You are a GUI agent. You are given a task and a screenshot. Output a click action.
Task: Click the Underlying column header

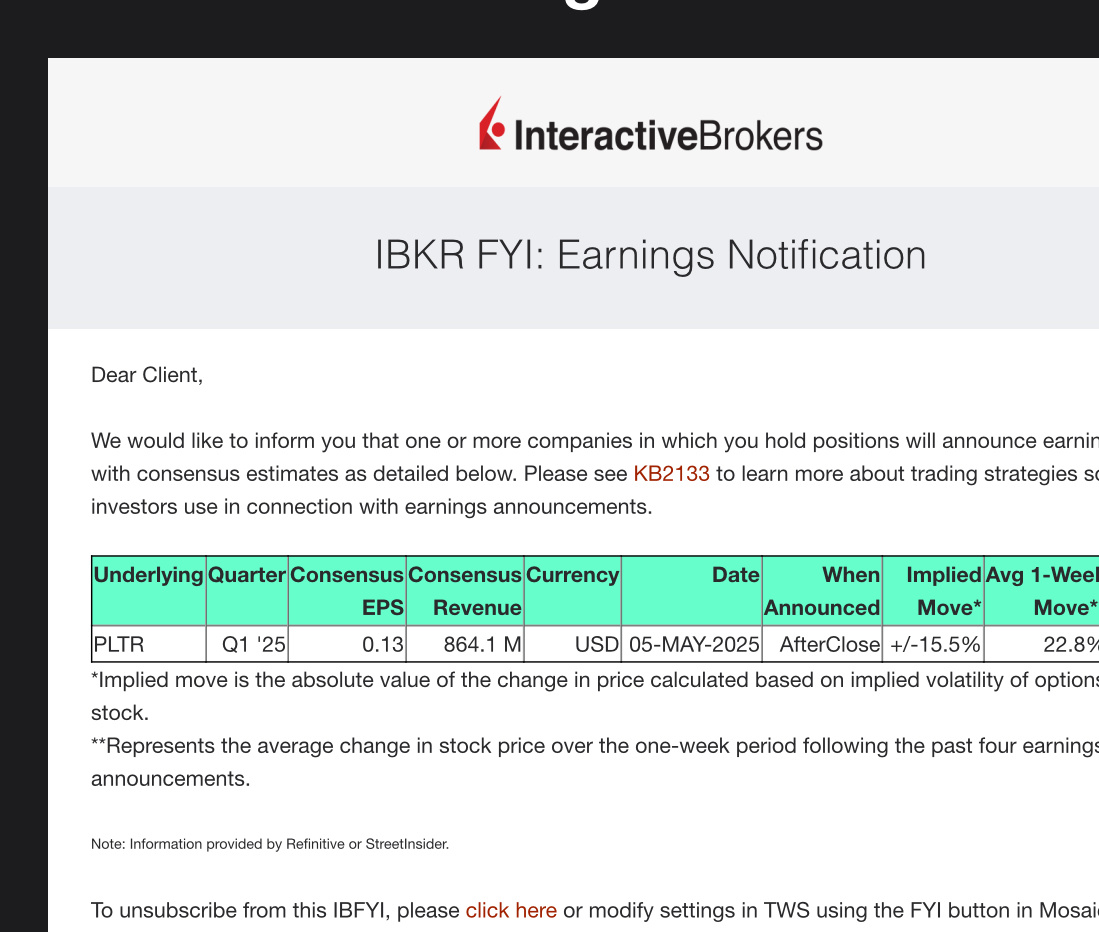(149, 591)
